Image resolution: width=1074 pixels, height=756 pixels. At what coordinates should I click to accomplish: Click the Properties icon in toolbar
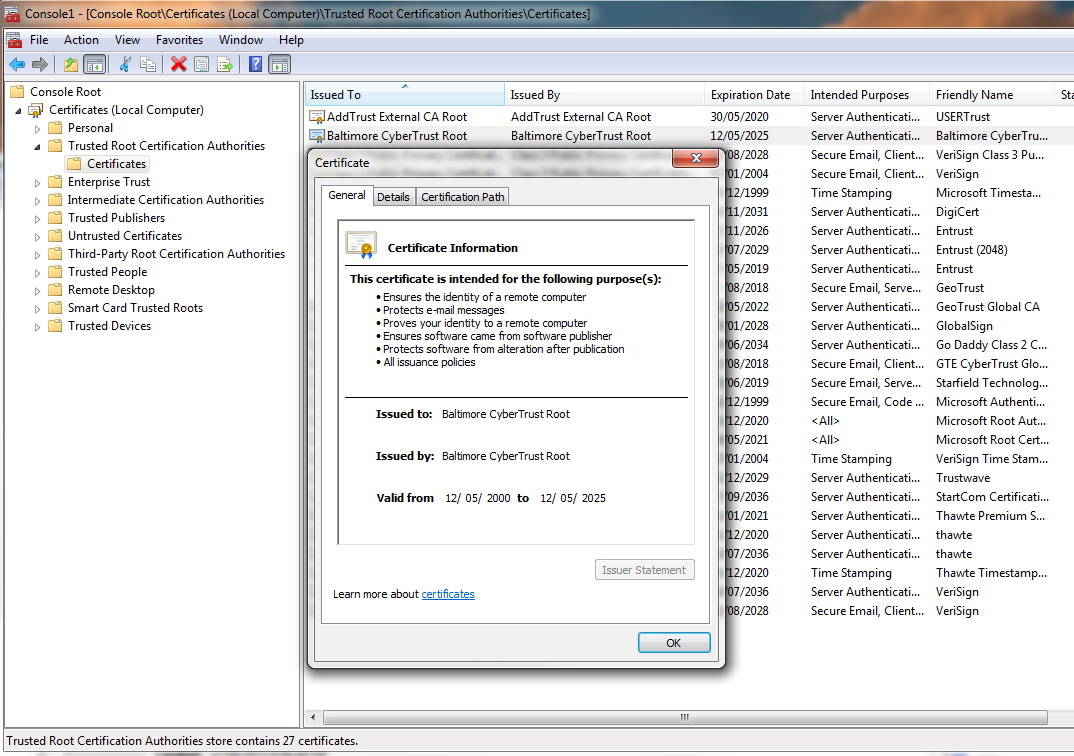[x=201, y=64]
